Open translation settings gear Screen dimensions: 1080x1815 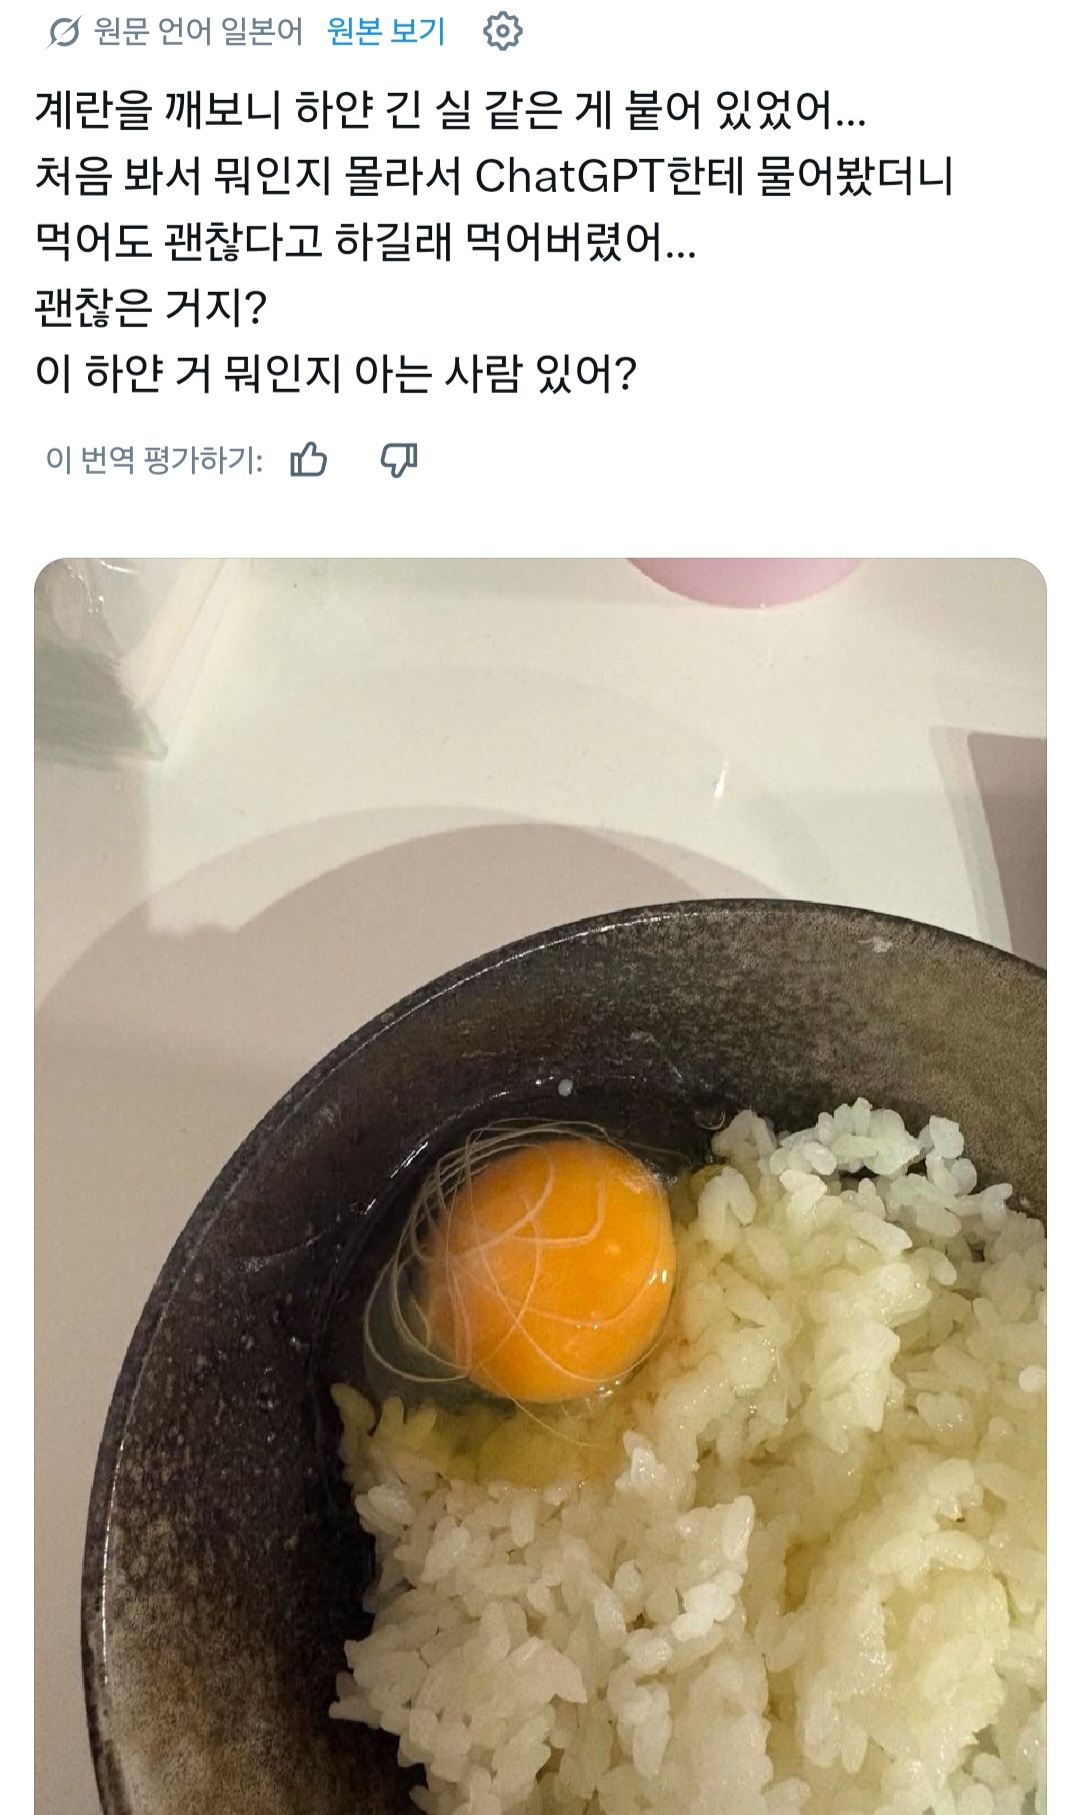point(502,33)
